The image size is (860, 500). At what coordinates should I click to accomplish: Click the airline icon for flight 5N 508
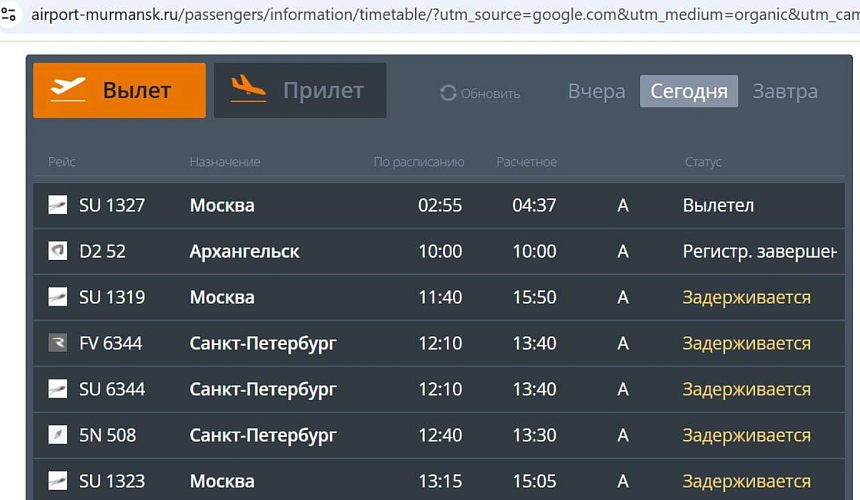point(58,435)
